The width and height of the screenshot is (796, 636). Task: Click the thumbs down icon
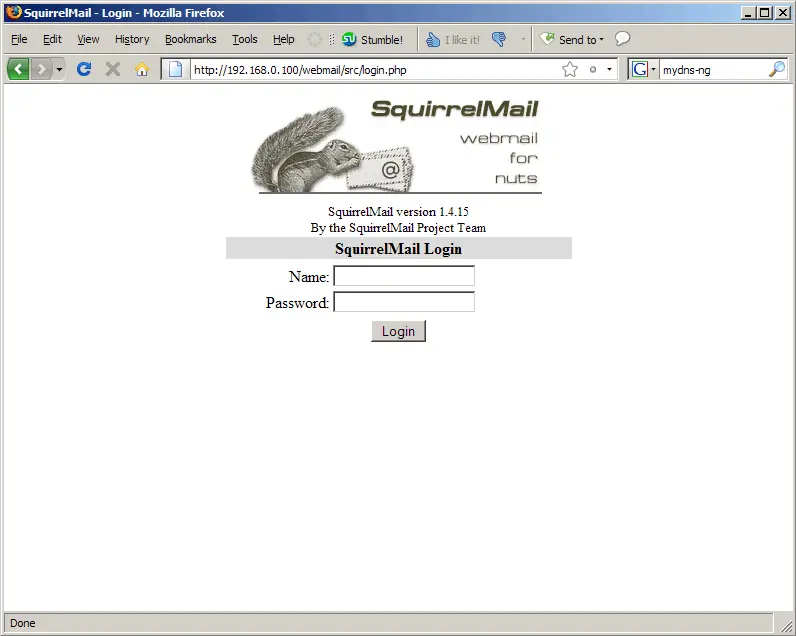(499, 40)
